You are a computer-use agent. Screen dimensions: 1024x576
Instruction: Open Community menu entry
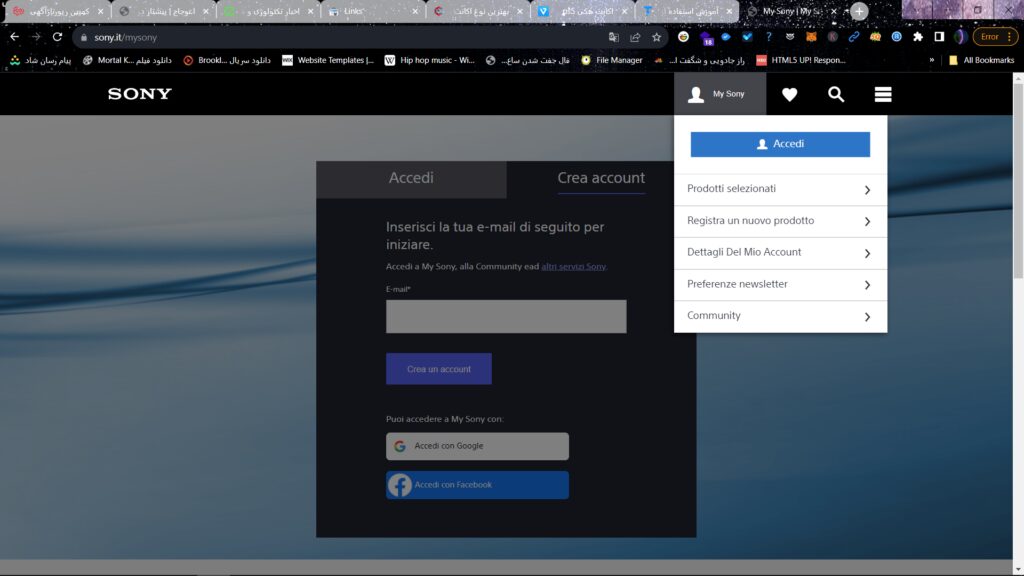[x=780, y=316]
